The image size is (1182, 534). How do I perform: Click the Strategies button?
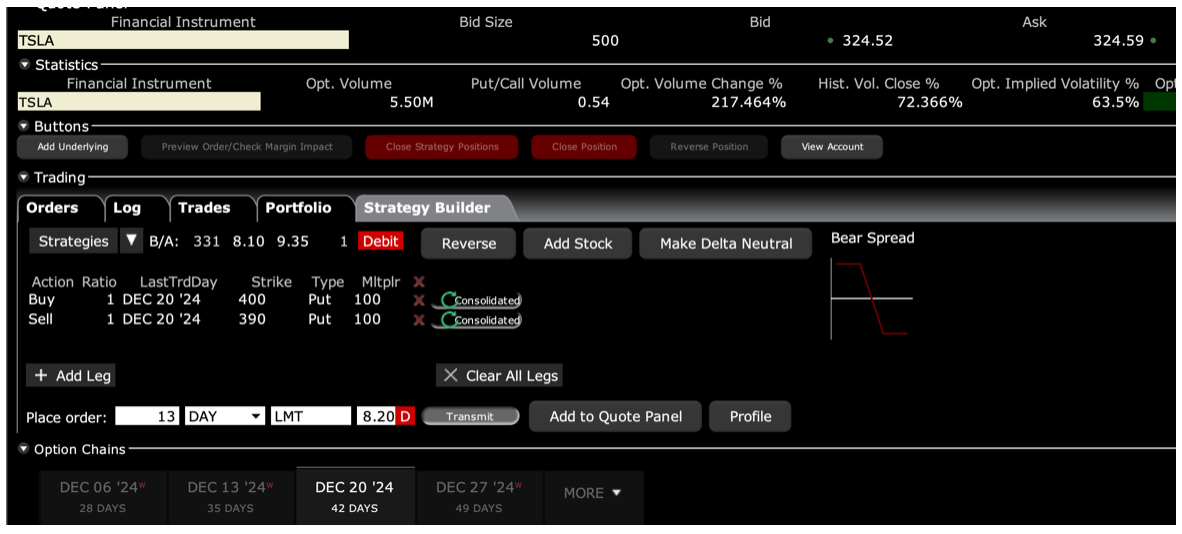(74, 241)
